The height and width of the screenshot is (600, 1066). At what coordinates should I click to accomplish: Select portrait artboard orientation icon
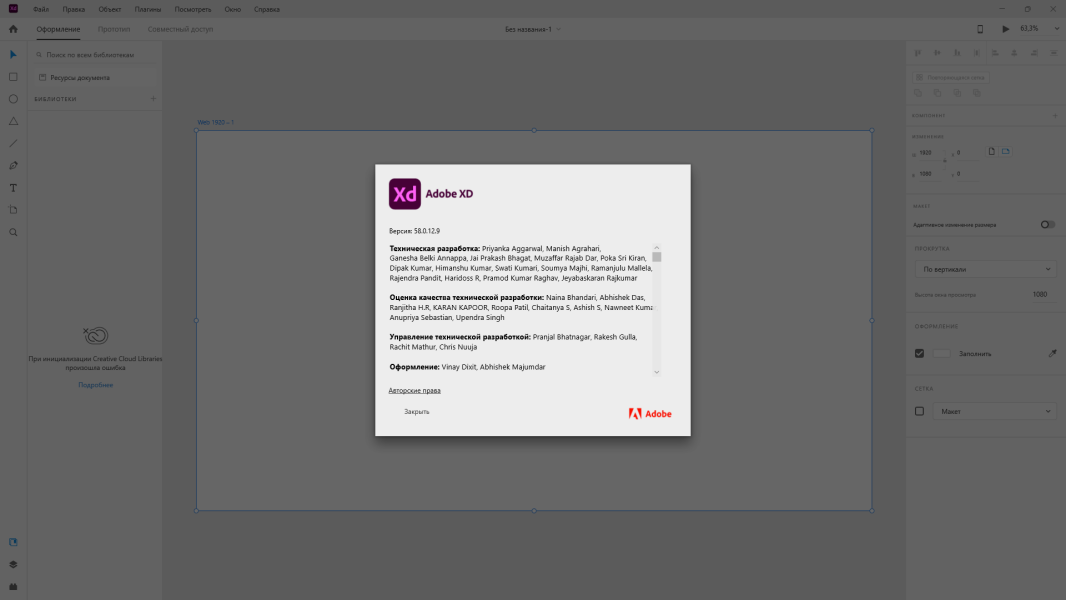pos(992,152)
